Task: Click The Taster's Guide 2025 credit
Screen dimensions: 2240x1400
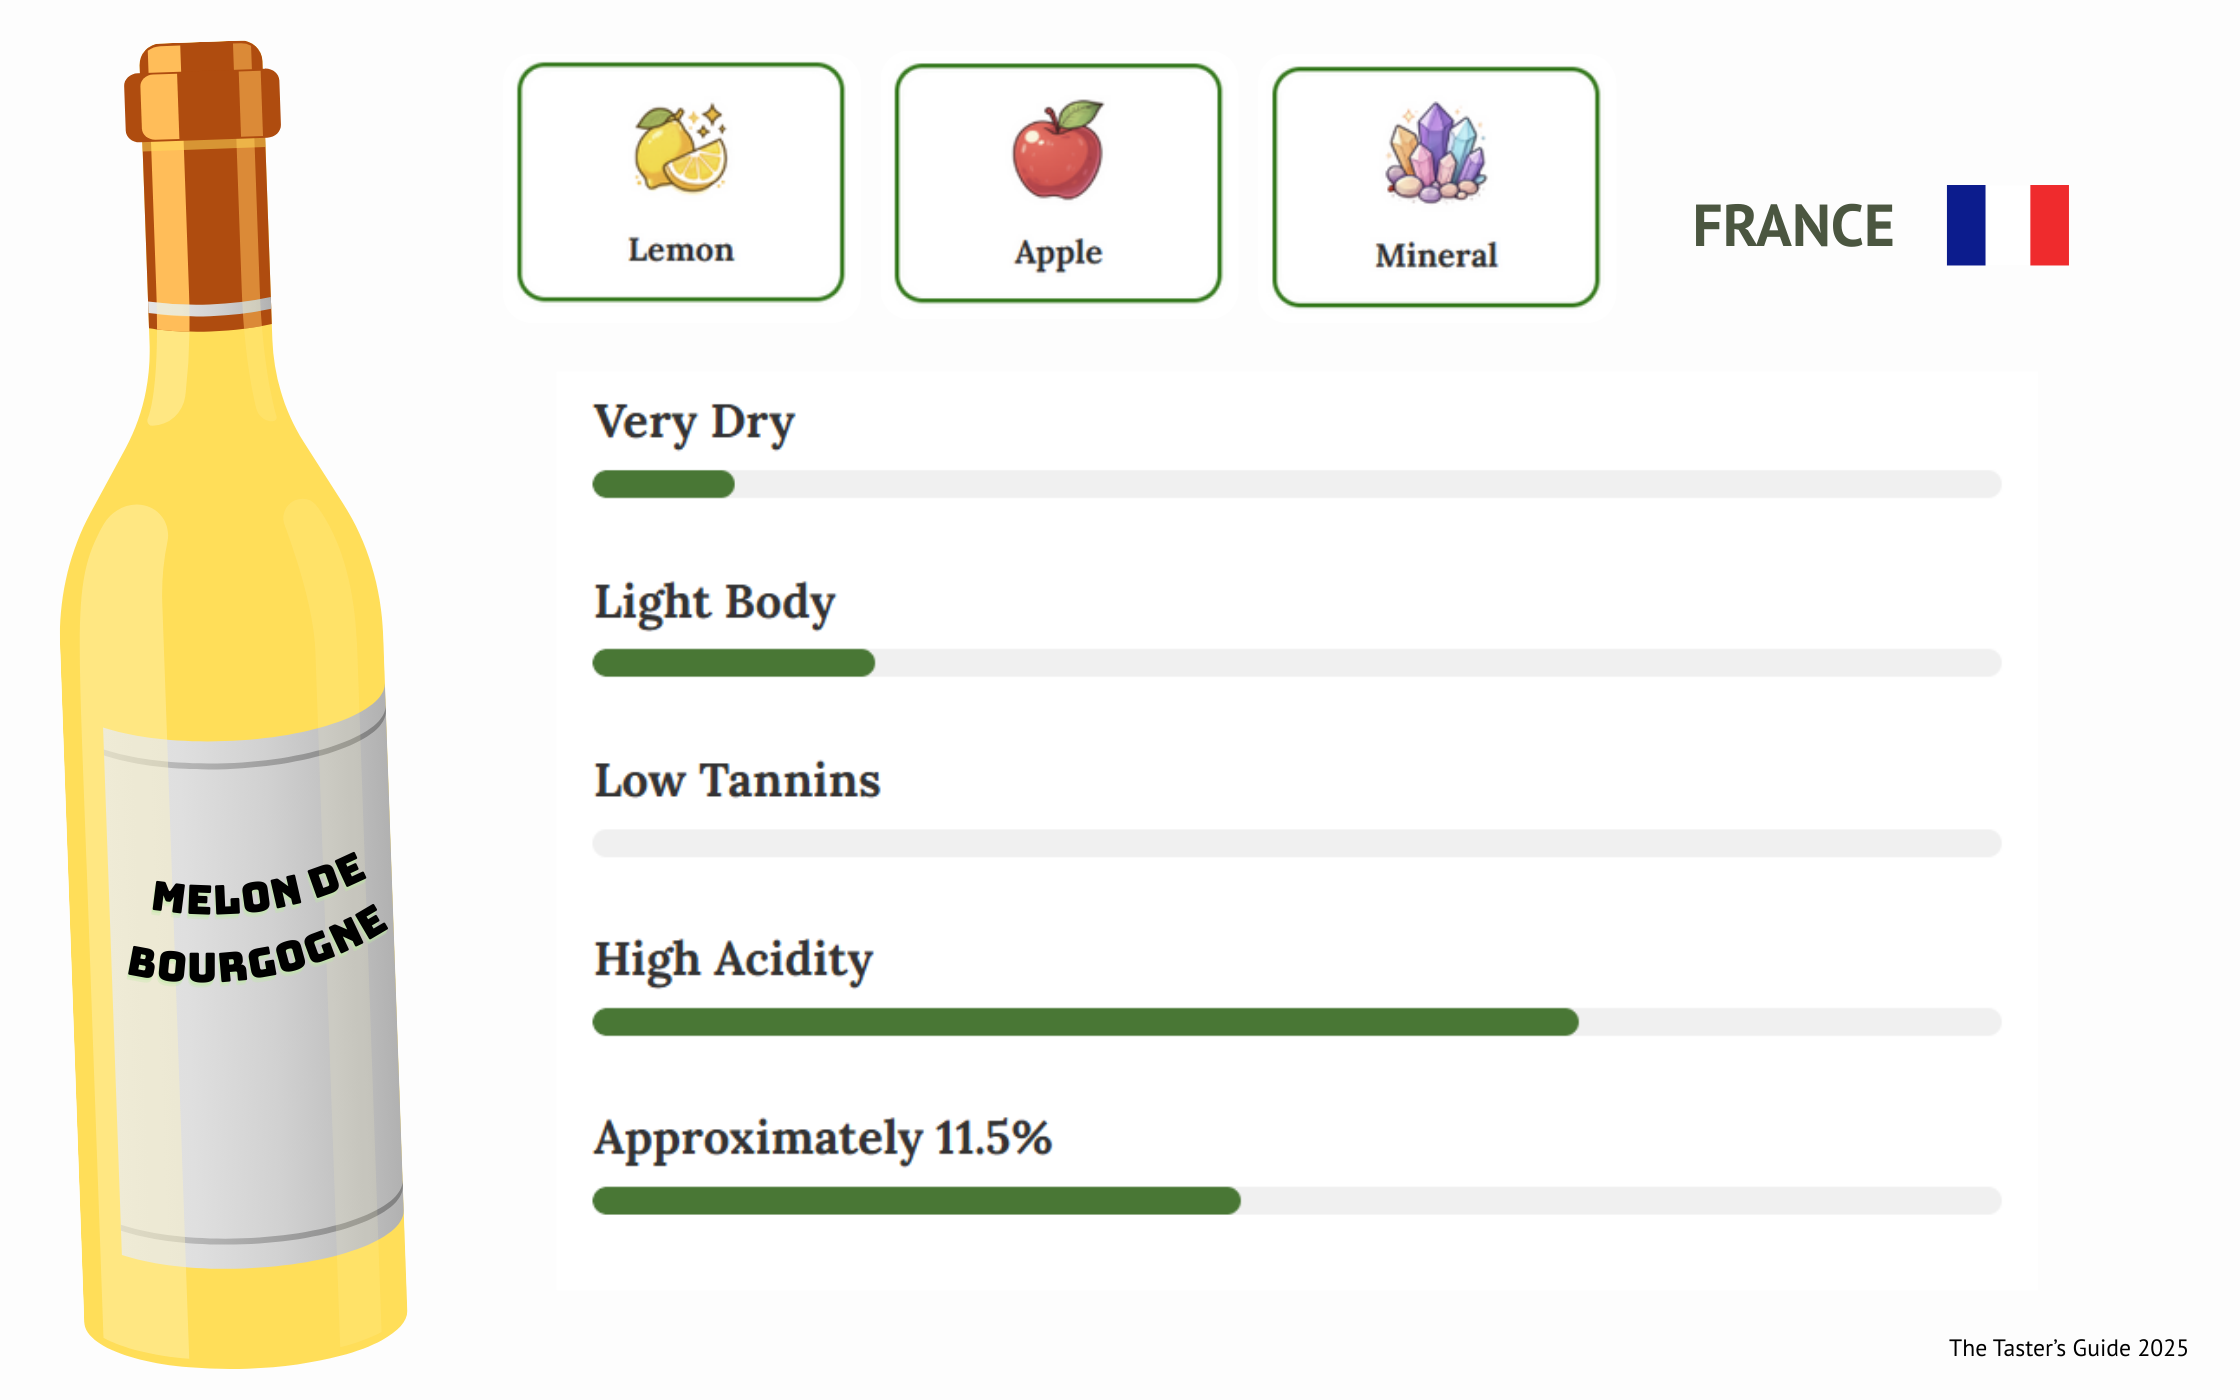Action: (x=2067, y=1348)
